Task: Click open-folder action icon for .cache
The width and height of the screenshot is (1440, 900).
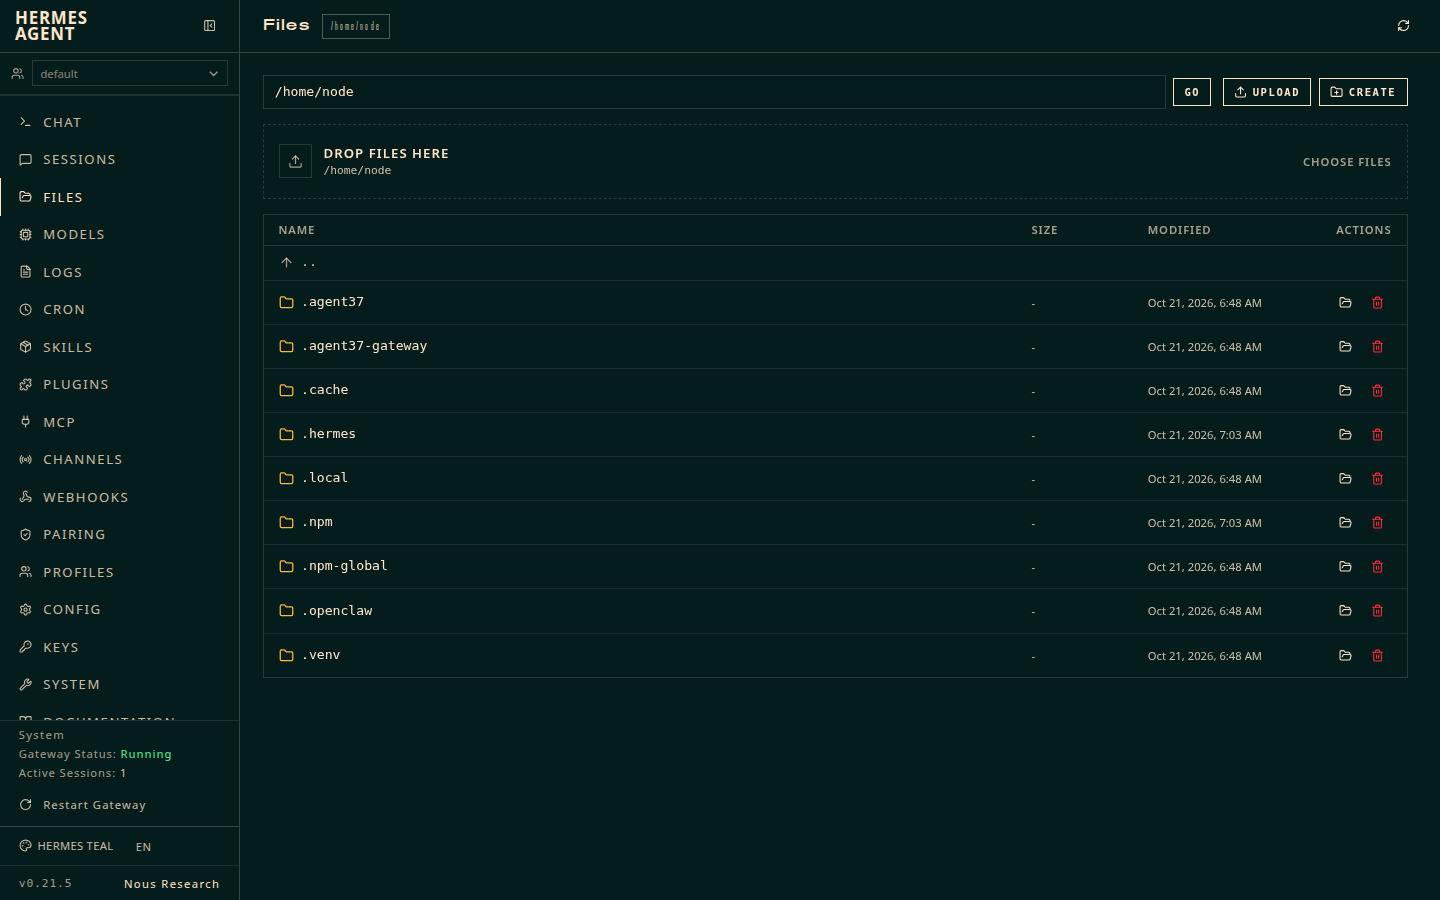Action: click(x=1345, y=391)
